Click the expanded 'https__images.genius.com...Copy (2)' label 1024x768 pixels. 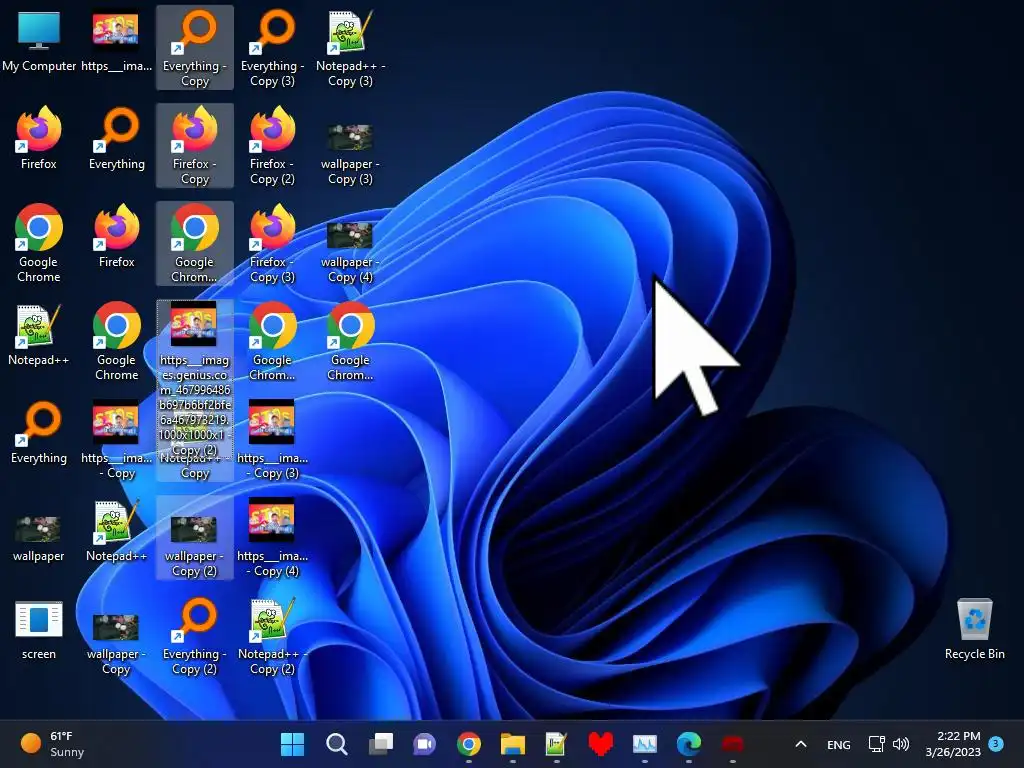195,405
